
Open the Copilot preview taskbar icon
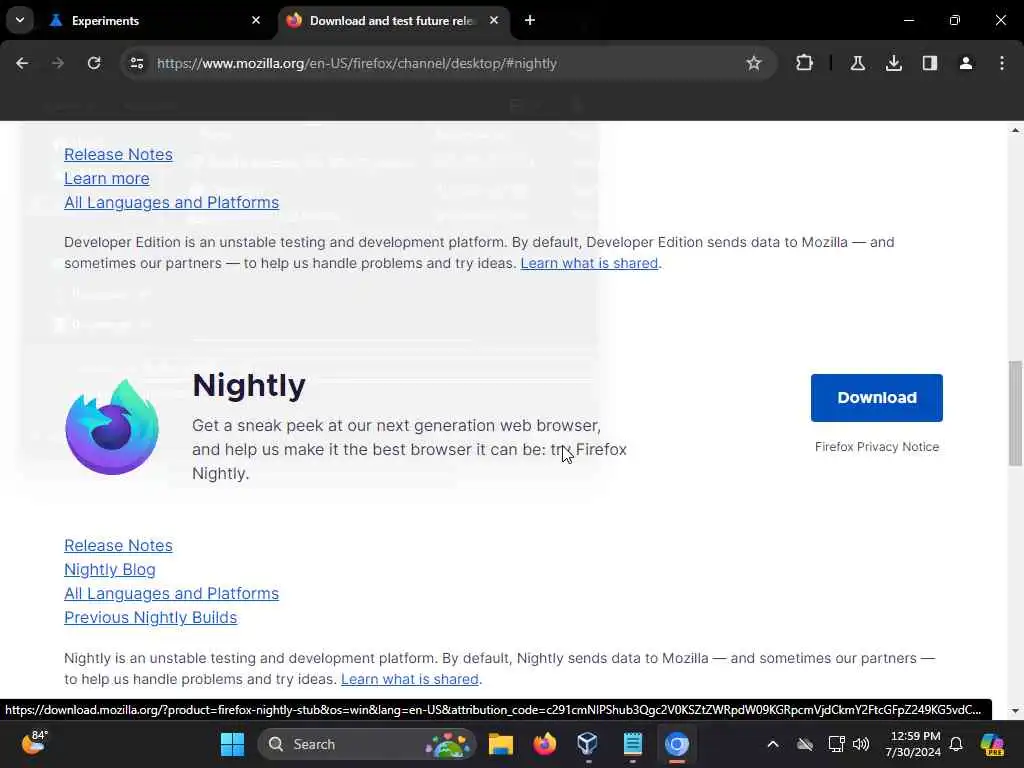click(x=992, y=744)
